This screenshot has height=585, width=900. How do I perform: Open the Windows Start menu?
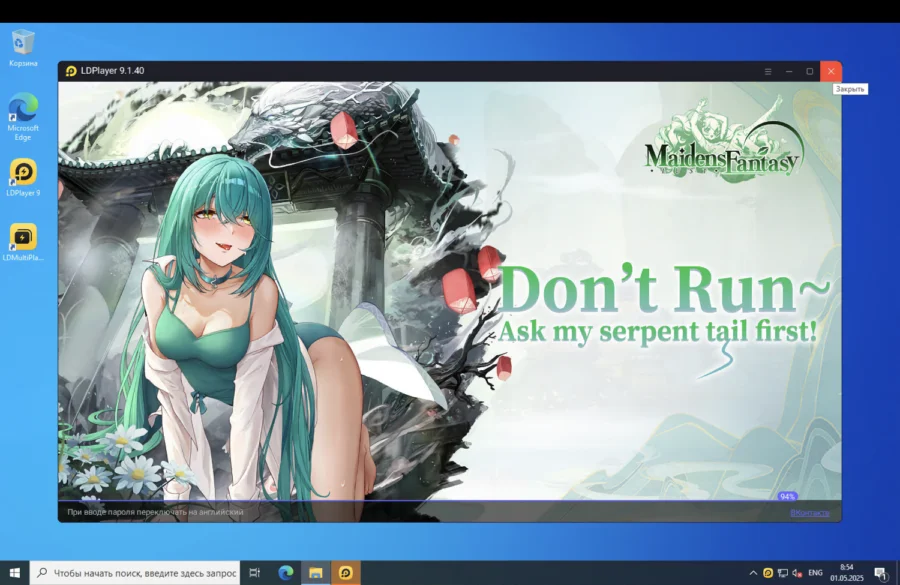(x=15, y=572)
